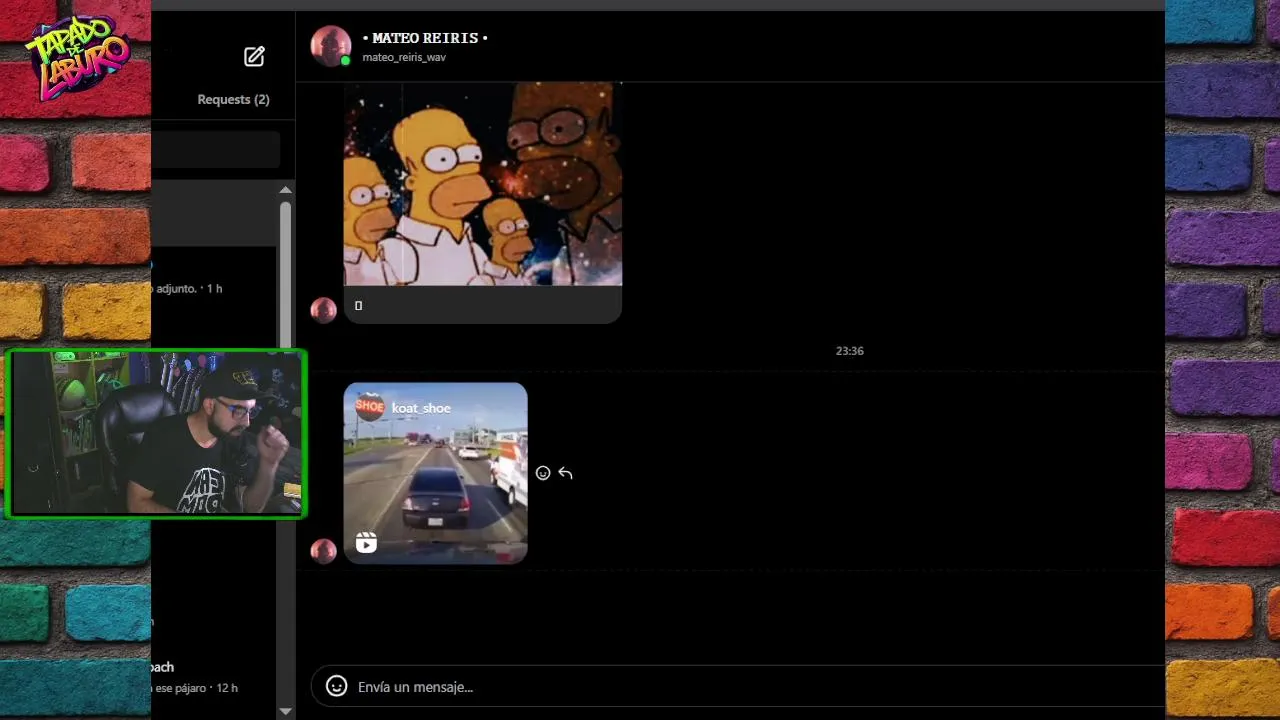This screenshot has height=720, width=1280.
Task: Open conversation with 'ese pájaro · 12 h'
Action: (214, 677)
